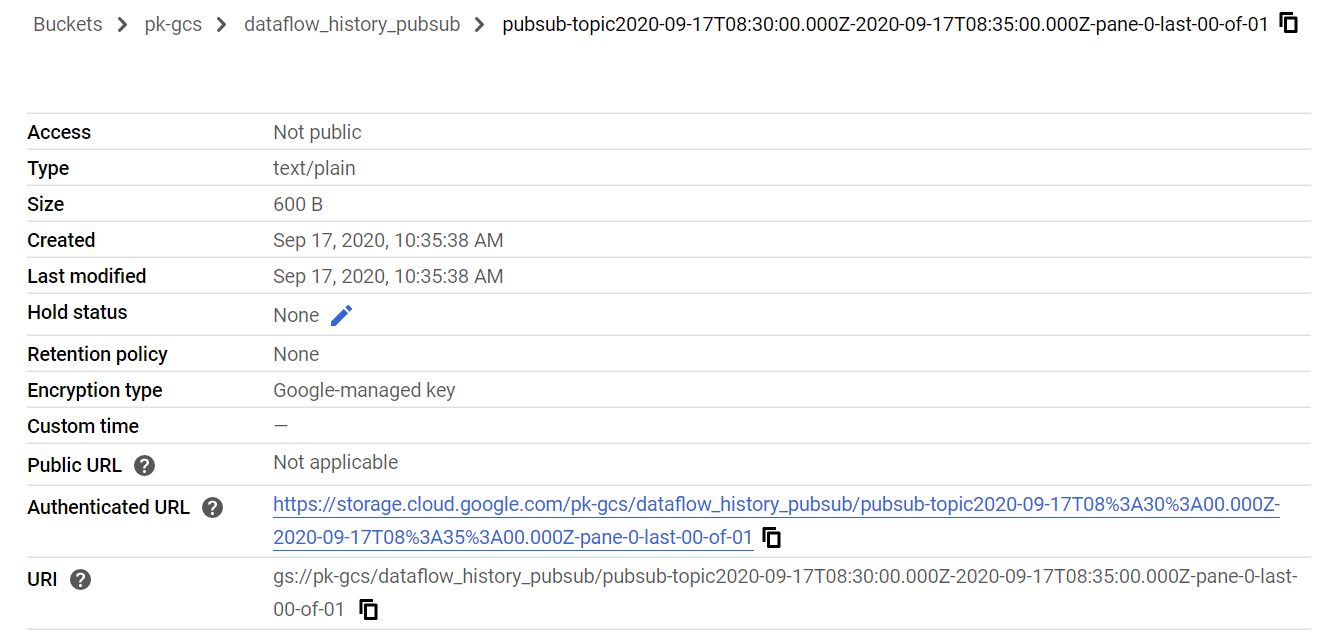This screenshot has height=641, width=1335.
Task: Copy the gs:// URI to clipboard
Action: 368,609
